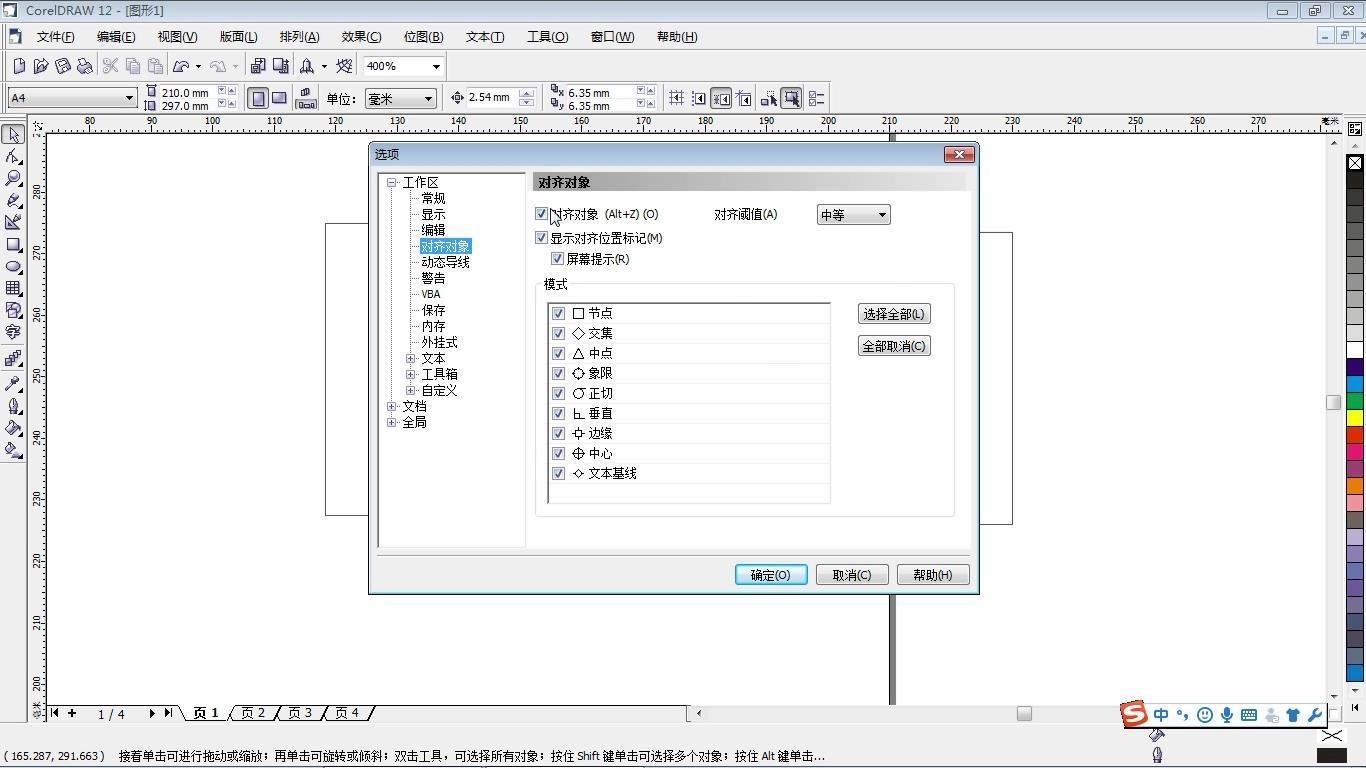Click the Save icon in toolbar
Viewport: 1366px width, 768px height.
point(63,66)
